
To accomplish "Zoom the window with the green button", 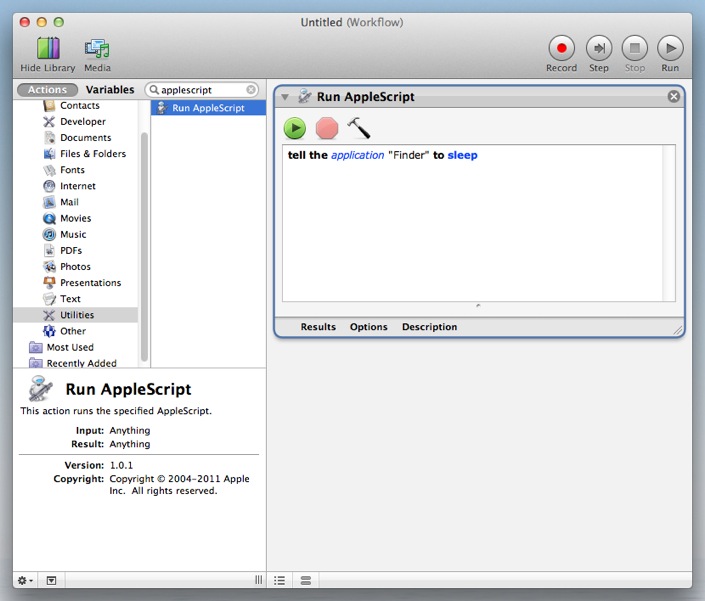I will [x=59, y=22].
